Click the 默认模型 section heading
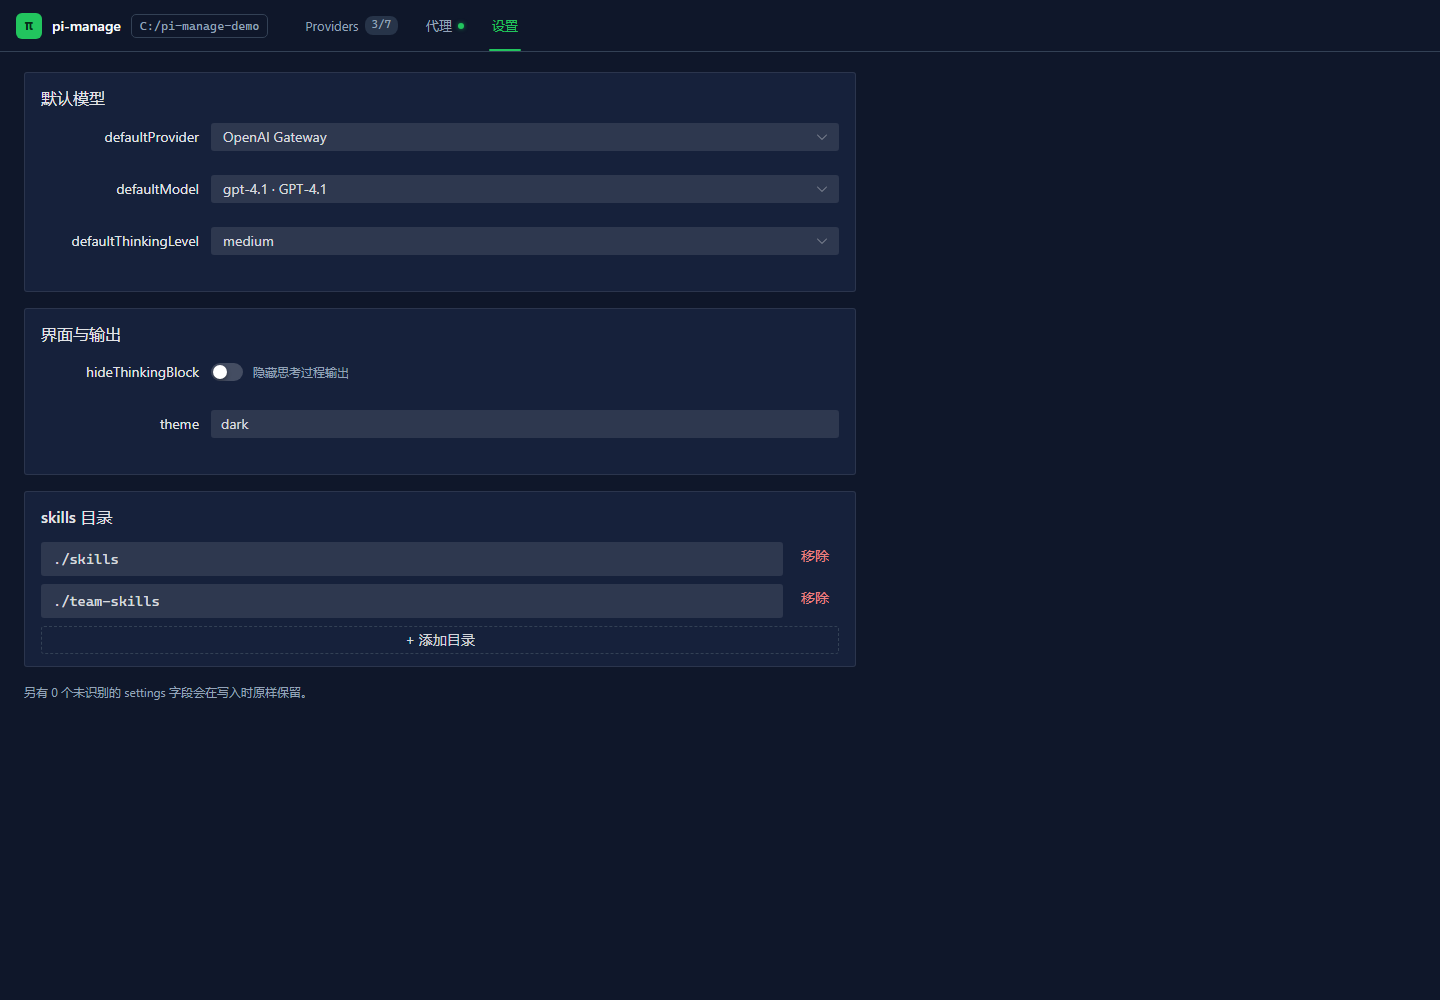This screenshot has width=1440, height=1000. click(x=73, y=98)
